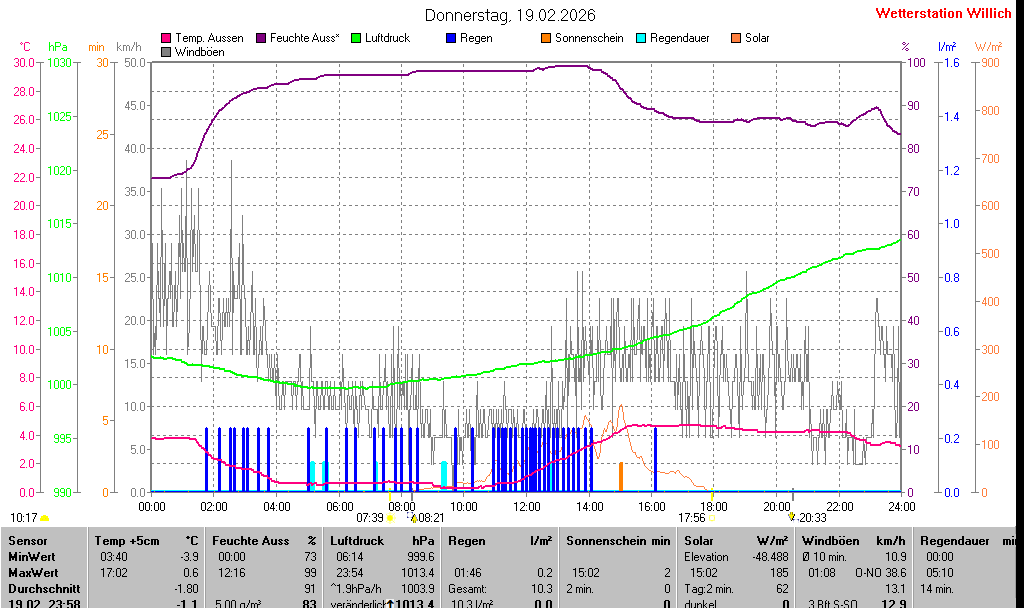Click the orange Sonnenschein legend square
This screenshot has width=1024, height=608.
(545, 38)
